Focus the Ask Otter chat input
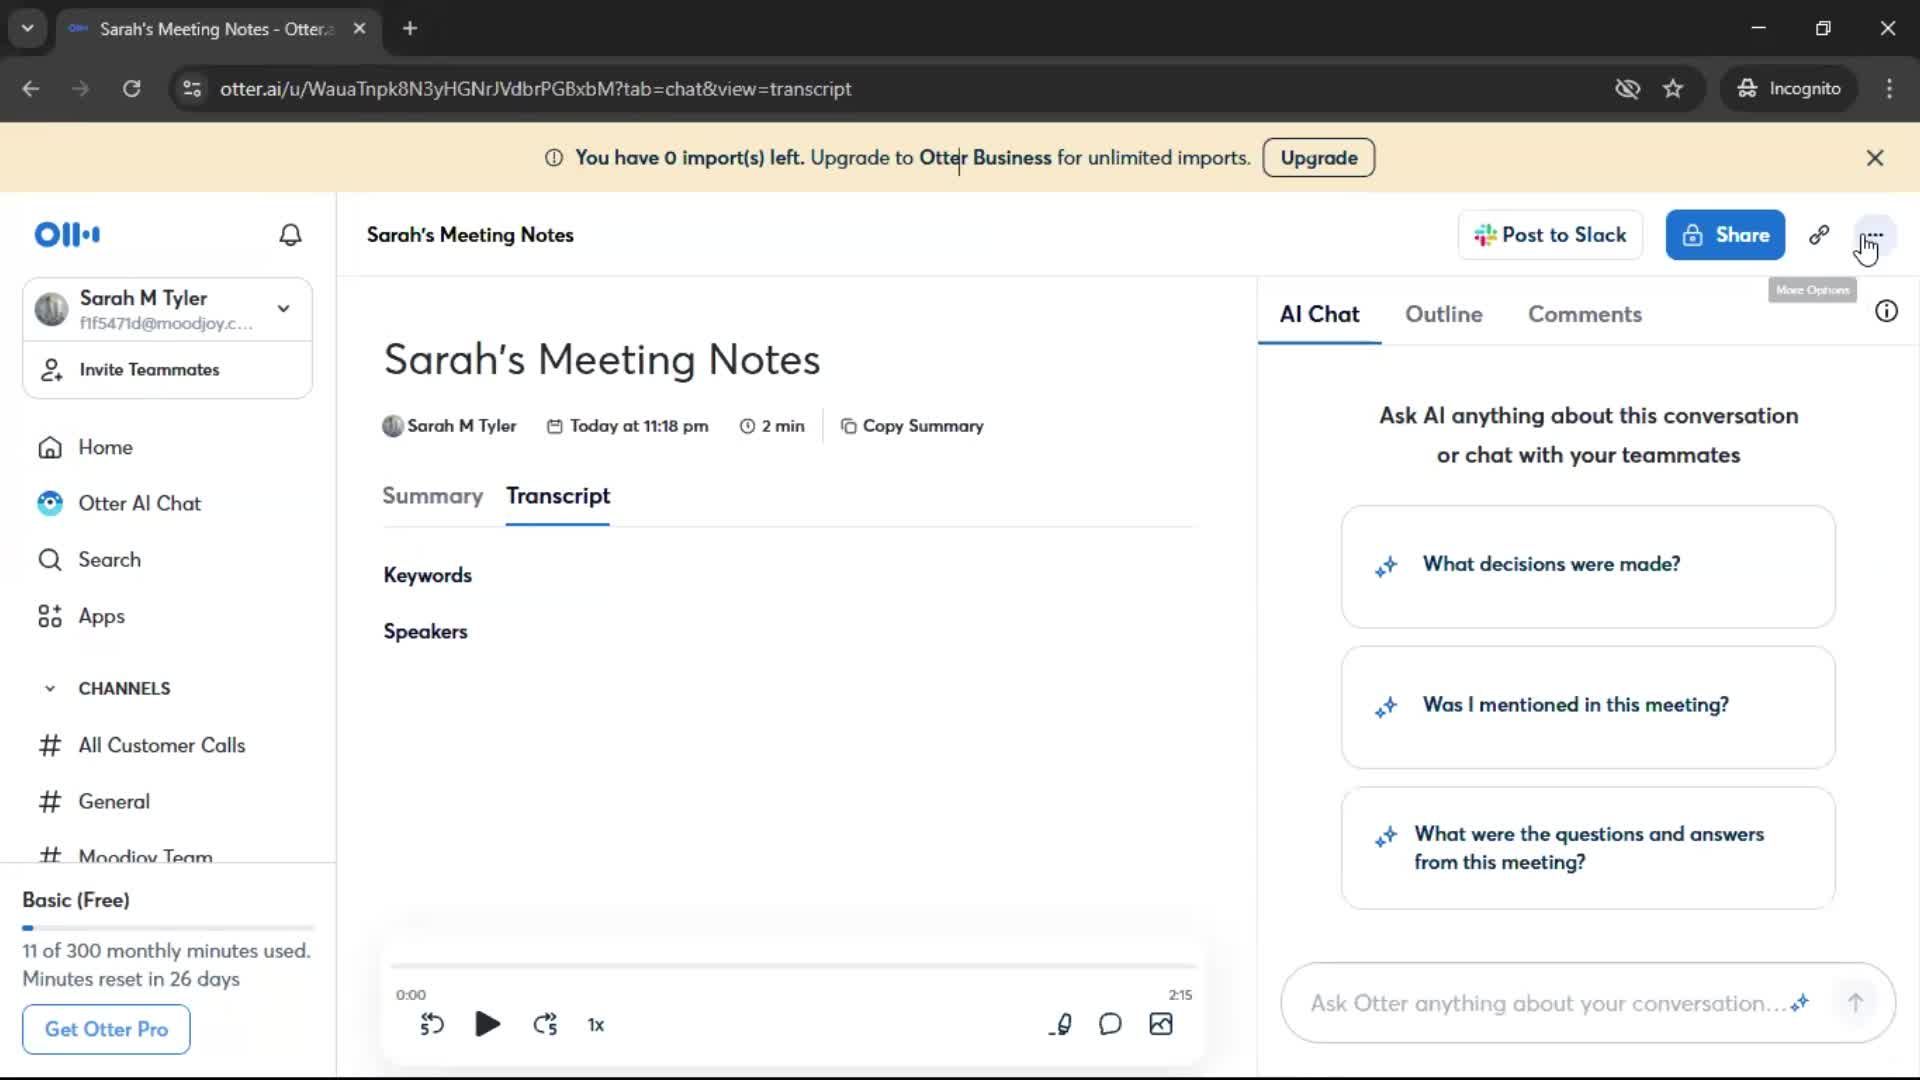 (x=1547, y=1003)
